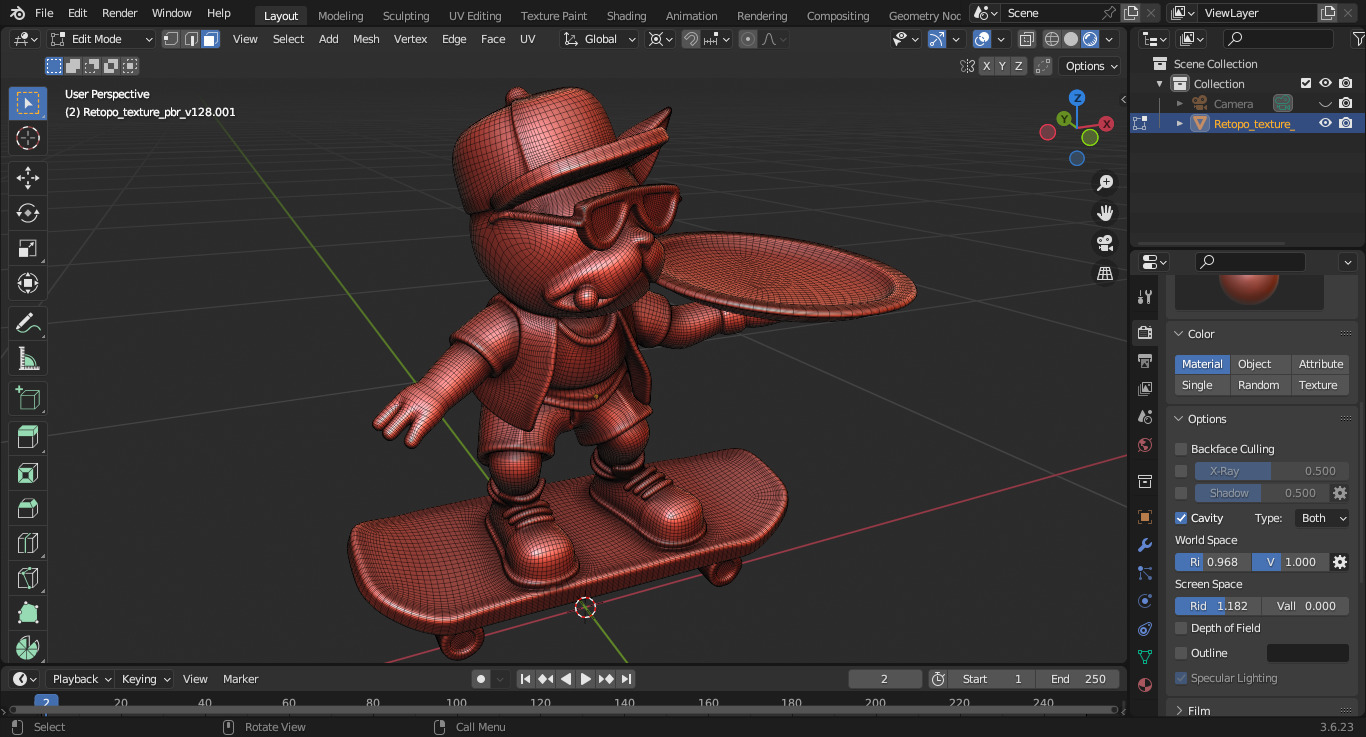Toggle the Specular Lighting checkbox
This screenshot has height=737, width=1366.
click(x=1181, y=678)
